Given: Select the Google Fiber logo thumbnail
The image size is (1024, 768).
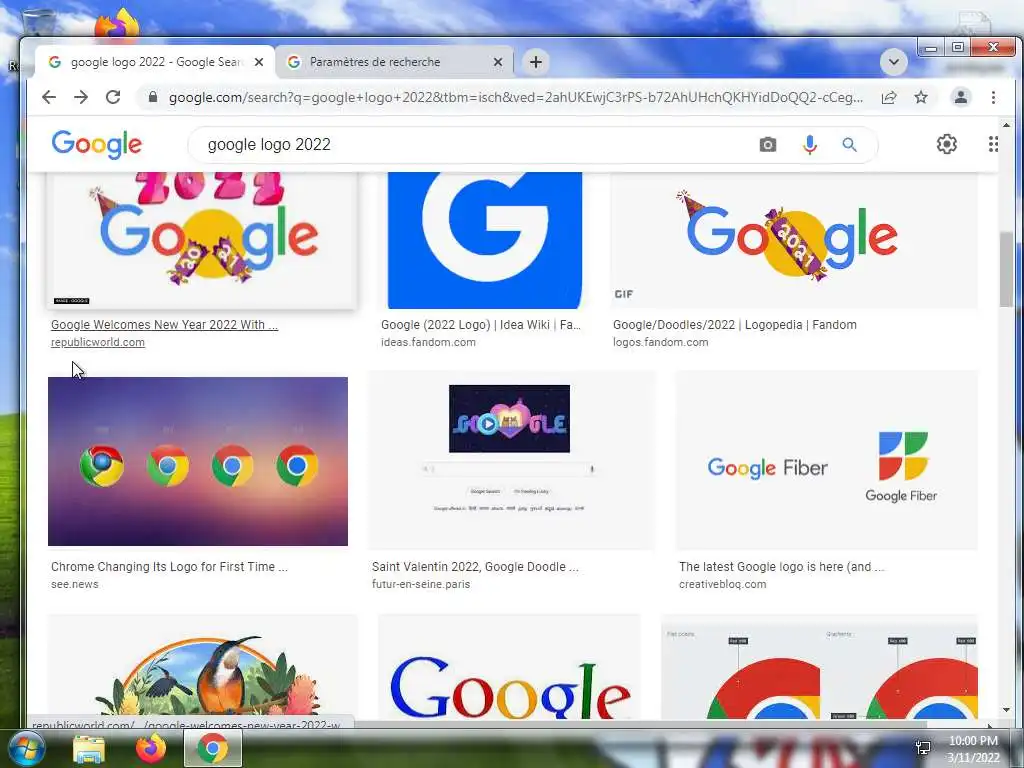Looking at the screenshot, I should coord(827,461).
